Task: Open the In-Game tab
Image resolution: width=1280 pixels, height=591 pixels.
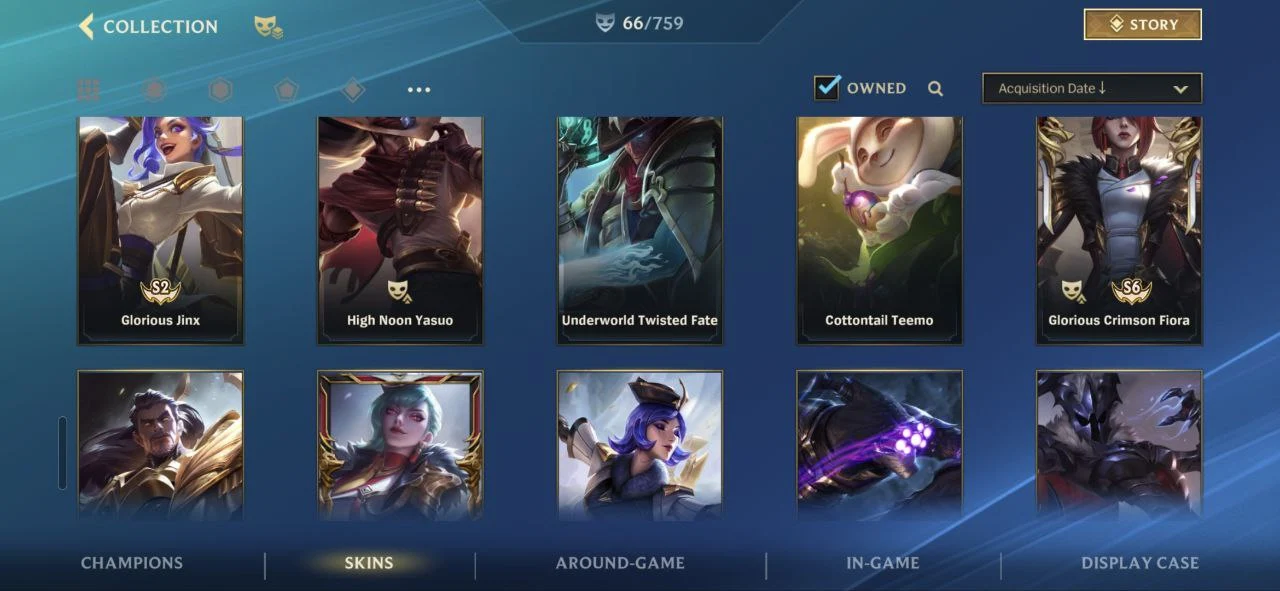Action: pos(883,563)
